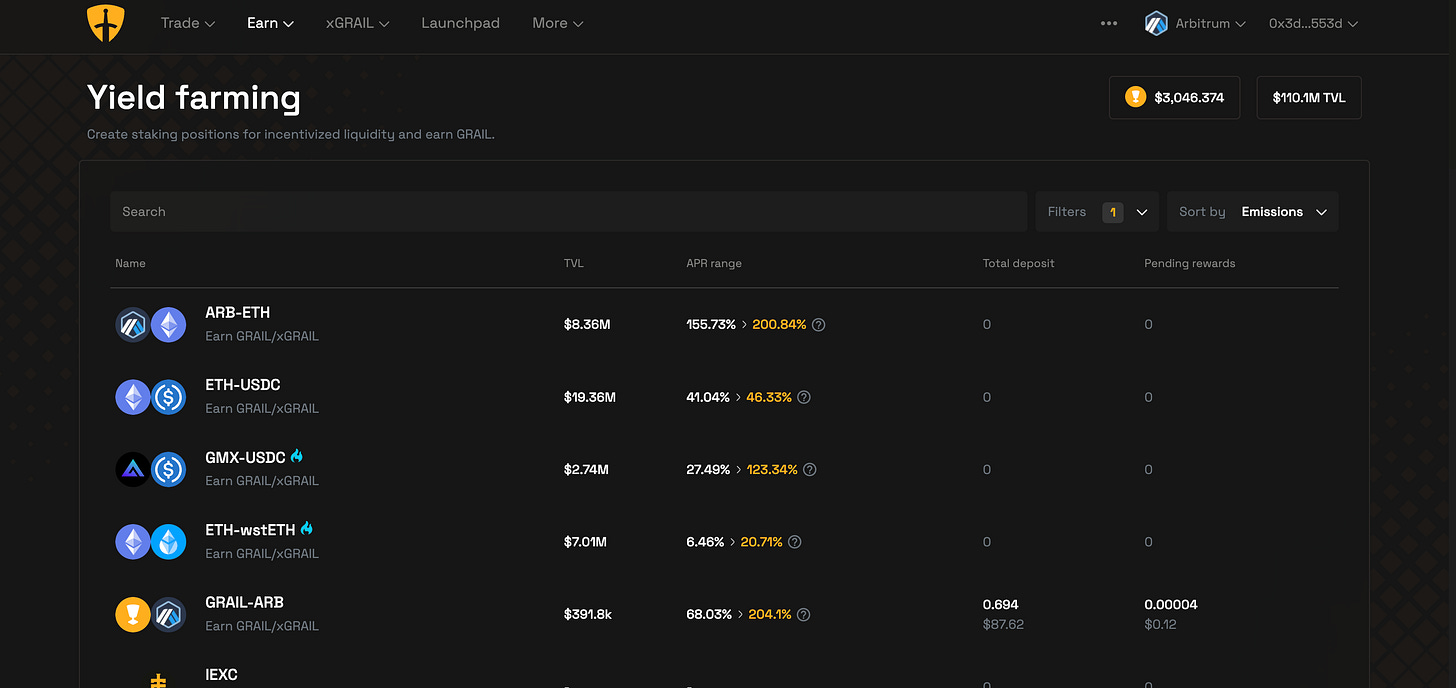Click the ETH-wstETH APR help icon

point(795,542)
